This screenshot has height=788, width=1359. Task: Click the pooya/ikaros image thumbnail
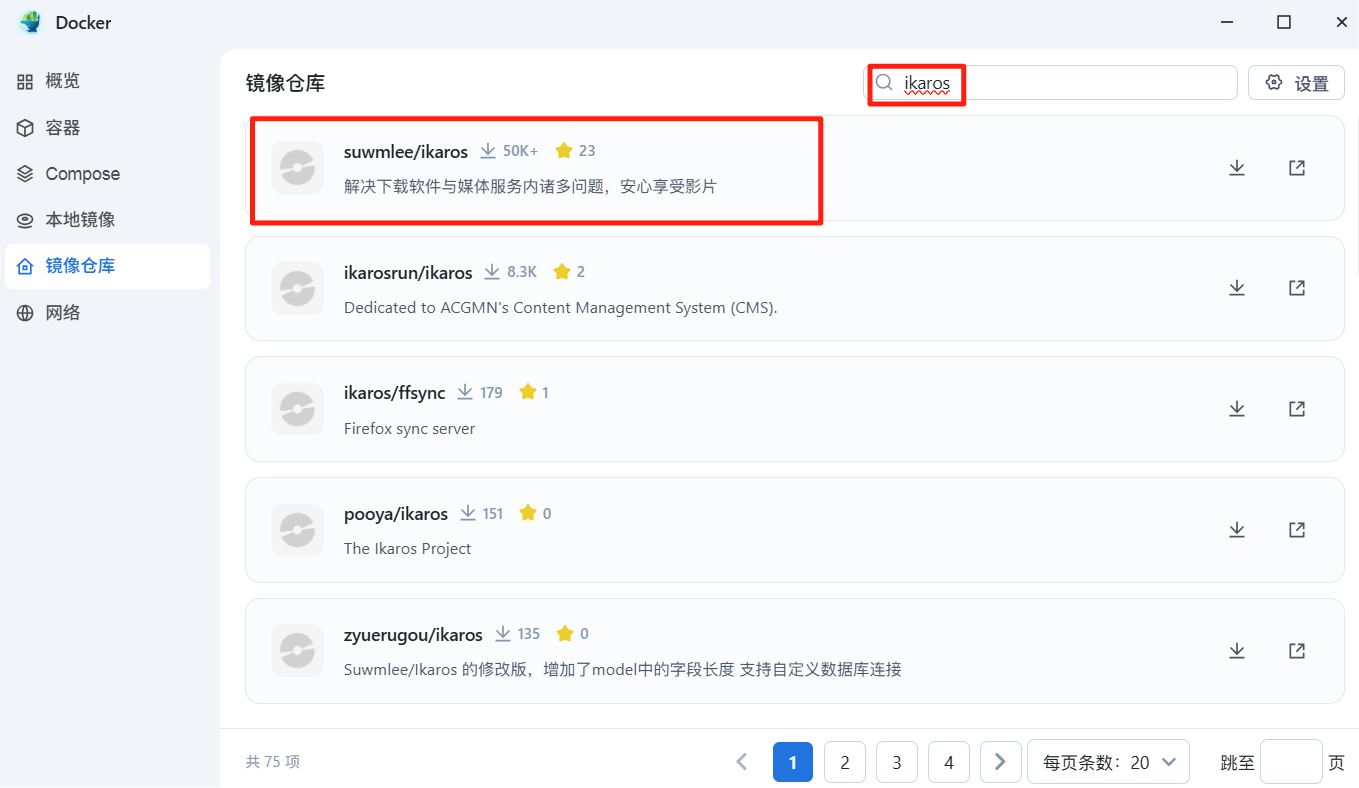(297, 530)
